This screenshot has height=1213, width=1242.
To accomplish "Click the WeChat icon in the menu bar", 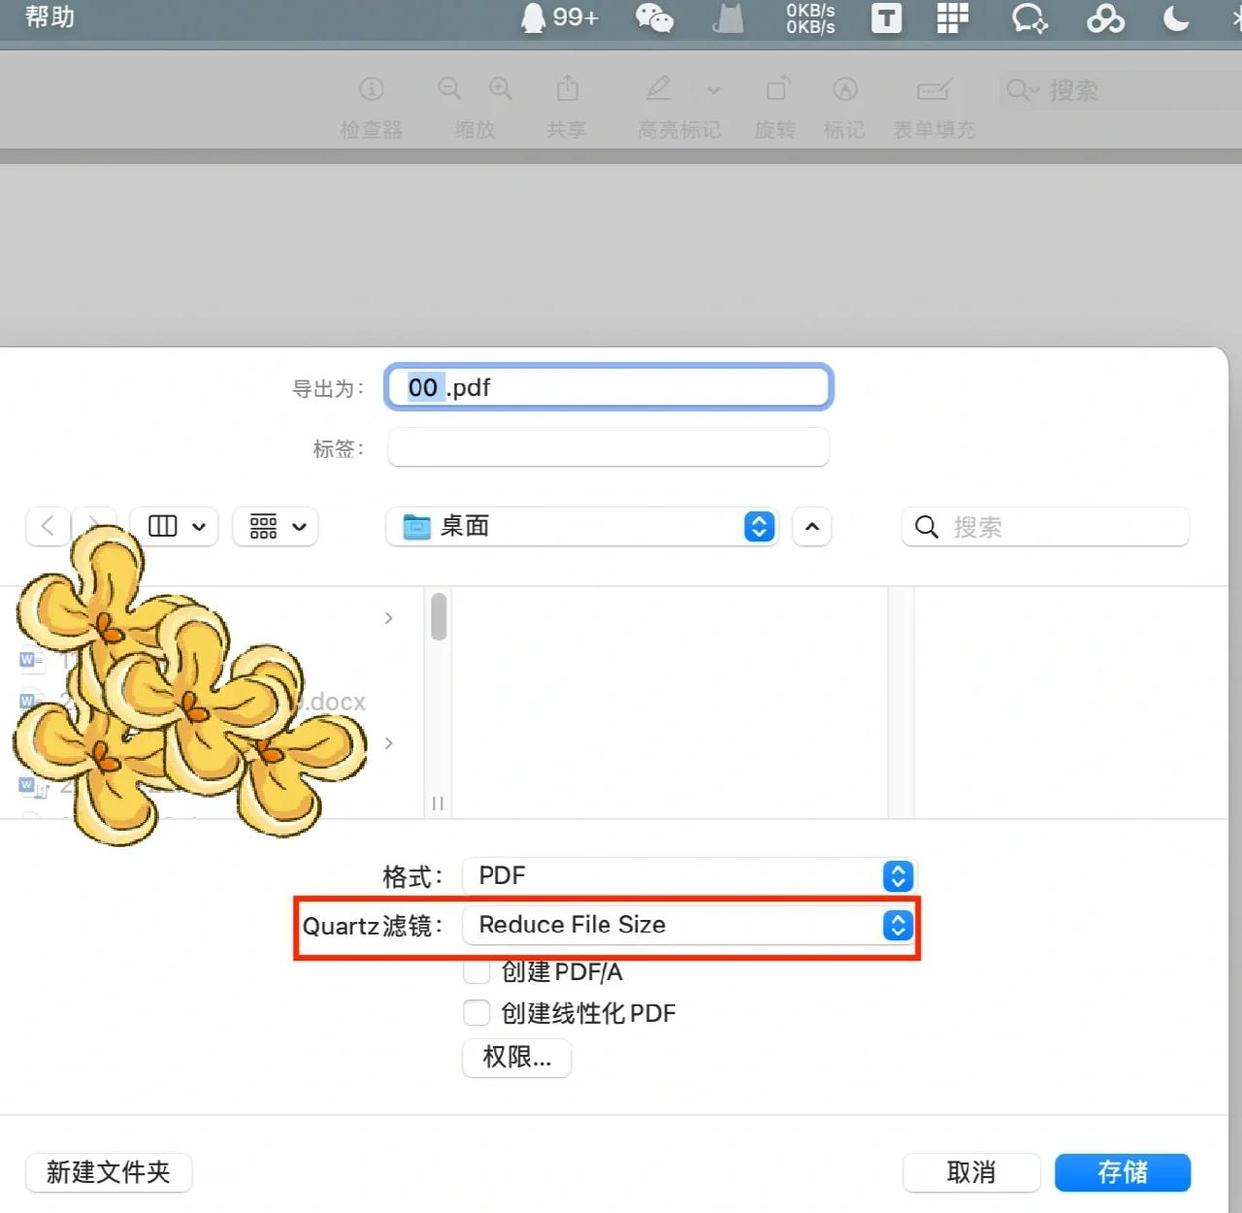I will point(655,18).
